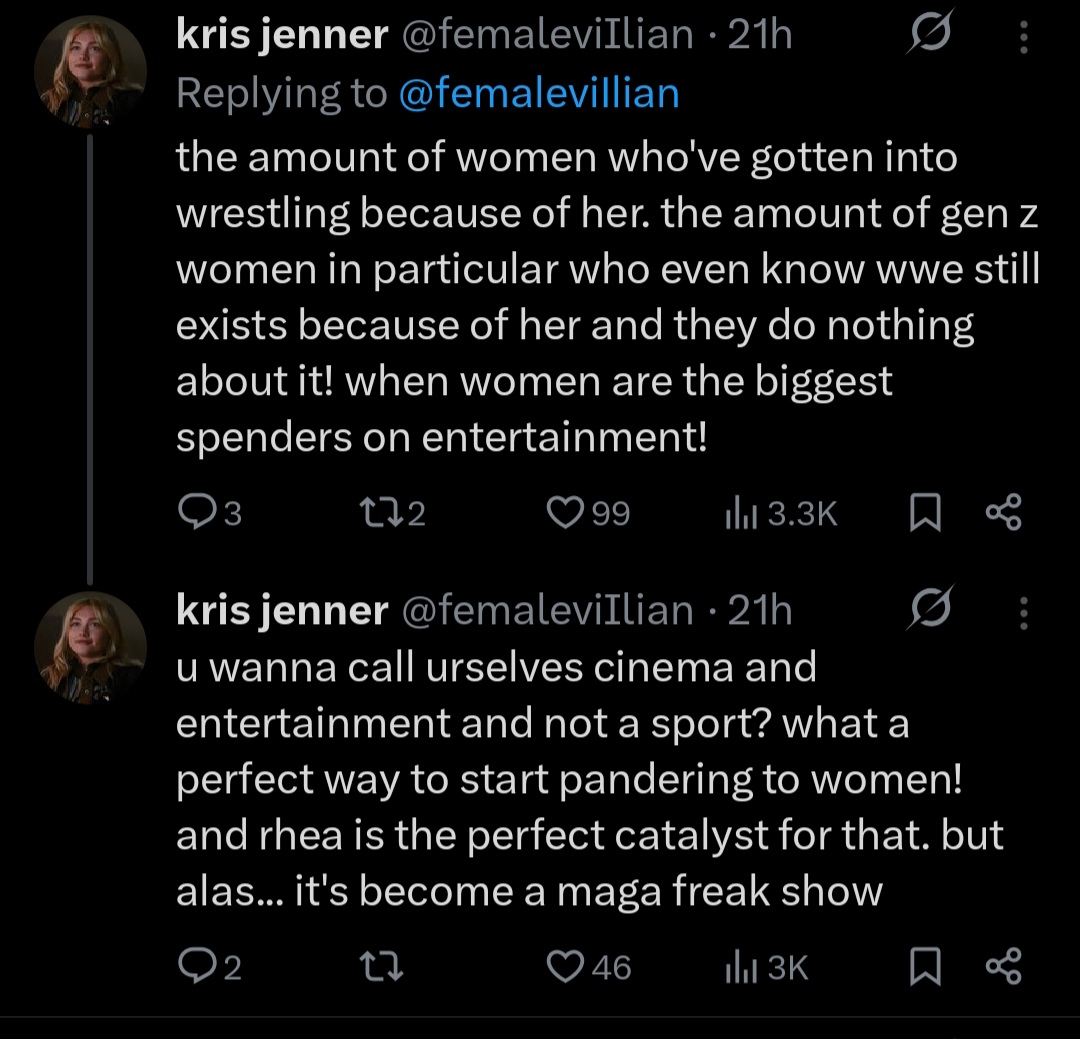Image resolution: width=1080 pixels, height=1039 pixels.
Task: Tap the first tweet's profile avatar
Action: click(91, 73)
